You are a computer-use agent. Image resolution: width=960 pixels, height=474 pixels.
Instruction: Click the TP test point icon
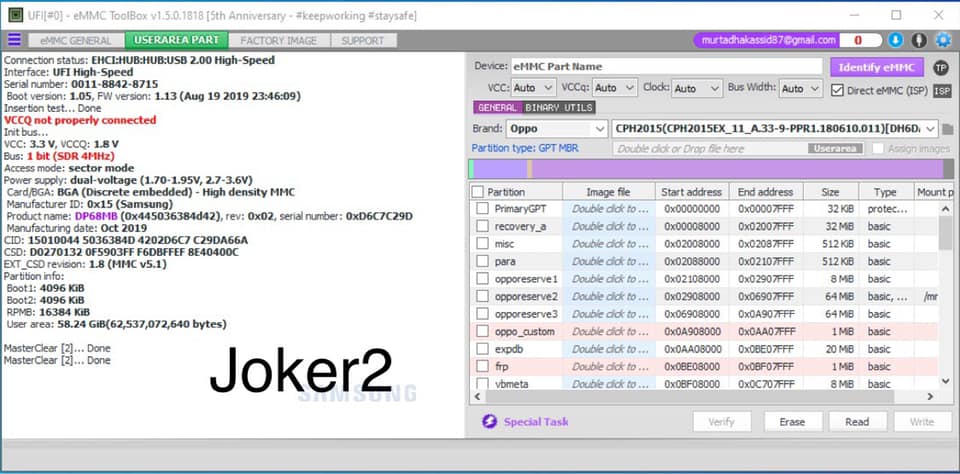click(940, 67)
